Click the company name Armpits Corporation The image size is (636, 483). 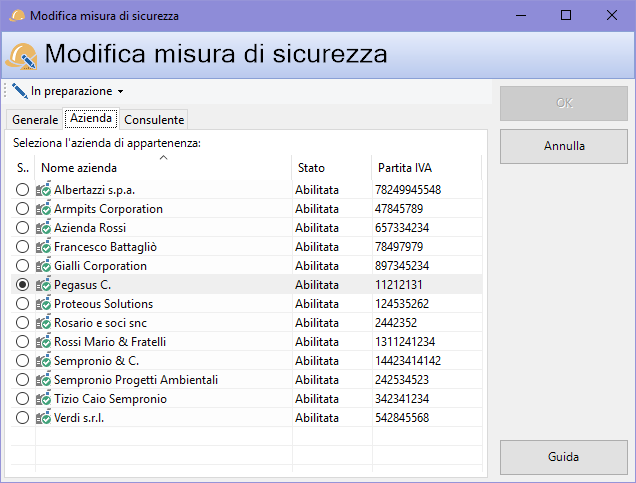coord(108,209)
